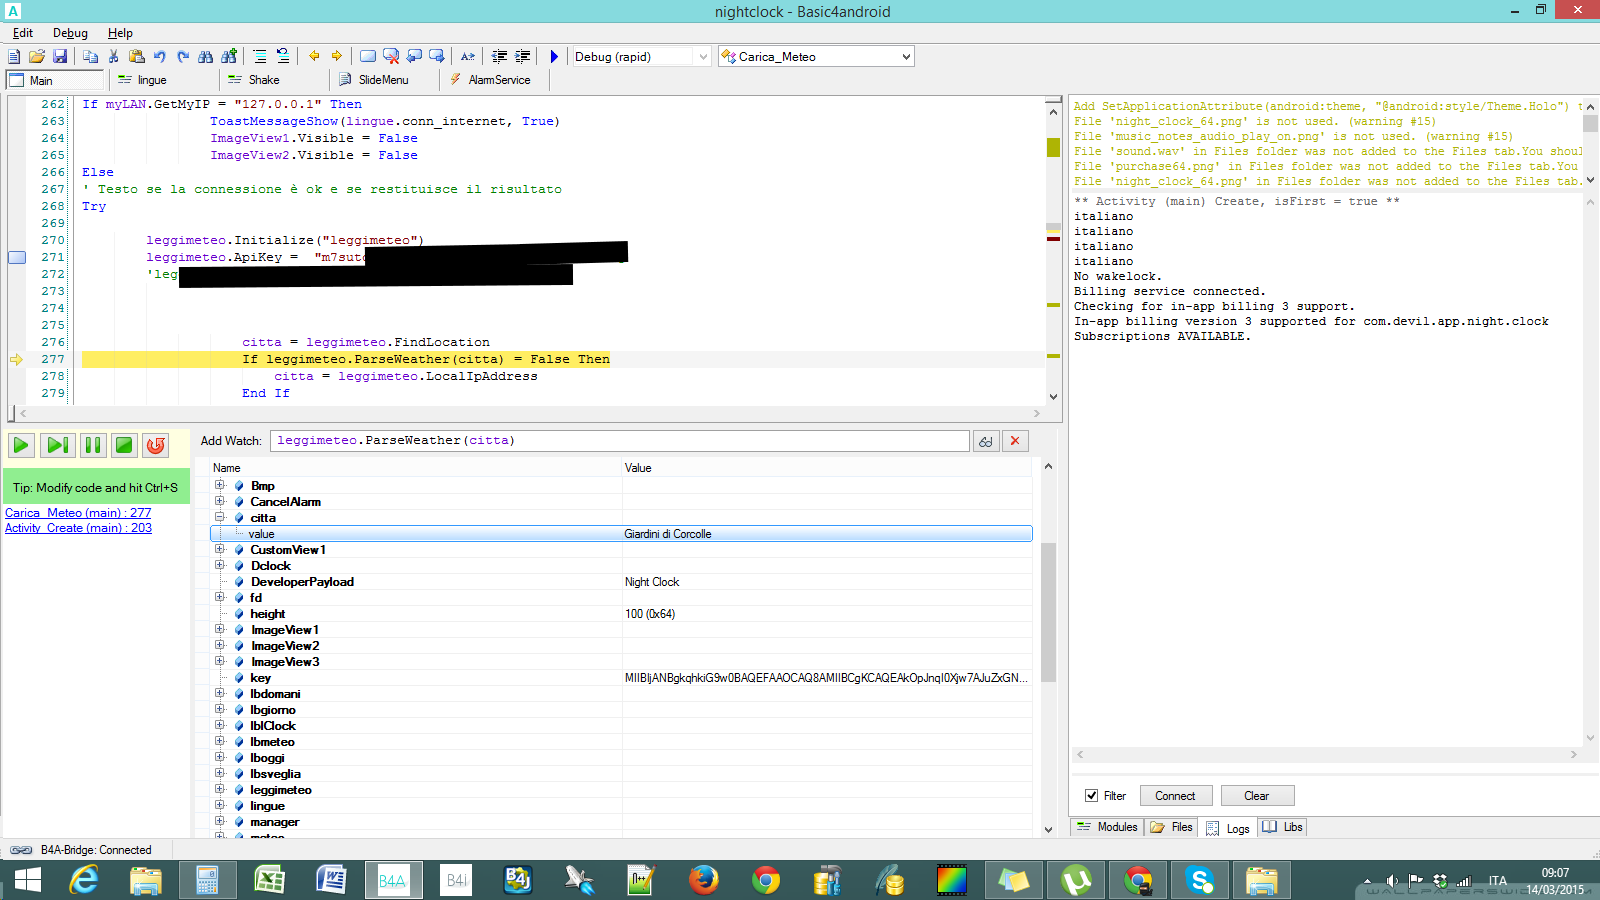Image resolution: width=1600 pixels, height=900 pixels.
Task: Expand the ImageView1 tree node
Action: click(x=219, y=629)
